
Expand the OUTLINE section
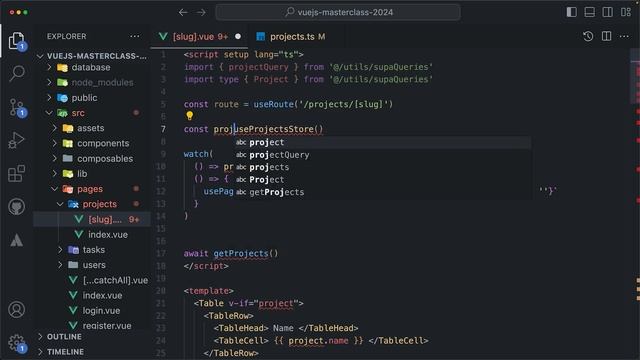tap(92, 337)
